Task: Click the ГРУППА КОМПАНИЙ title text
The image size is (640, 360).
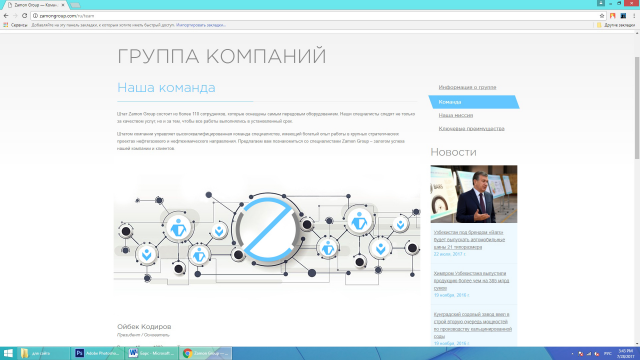Action: pyautogui.click(x=222, y=56)
